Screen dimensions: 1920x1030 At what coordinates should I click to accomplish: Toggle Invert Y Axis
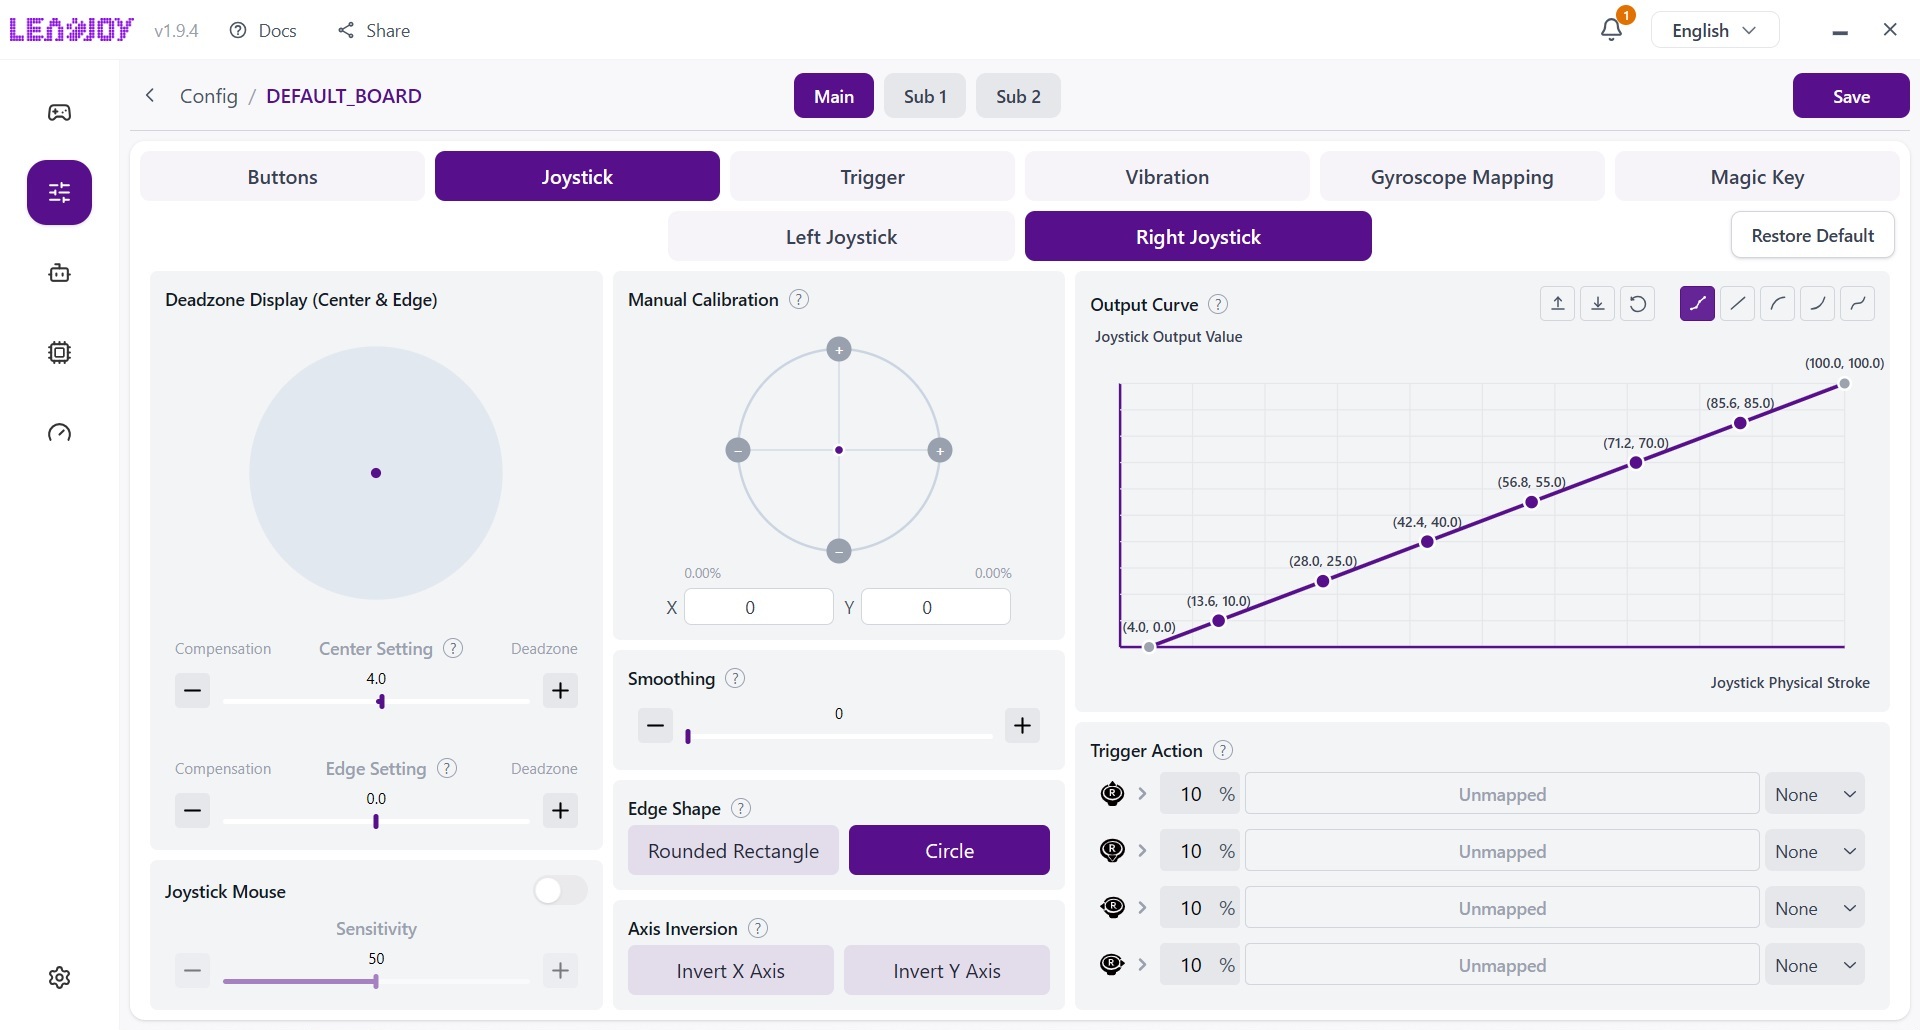pos(946,970)
